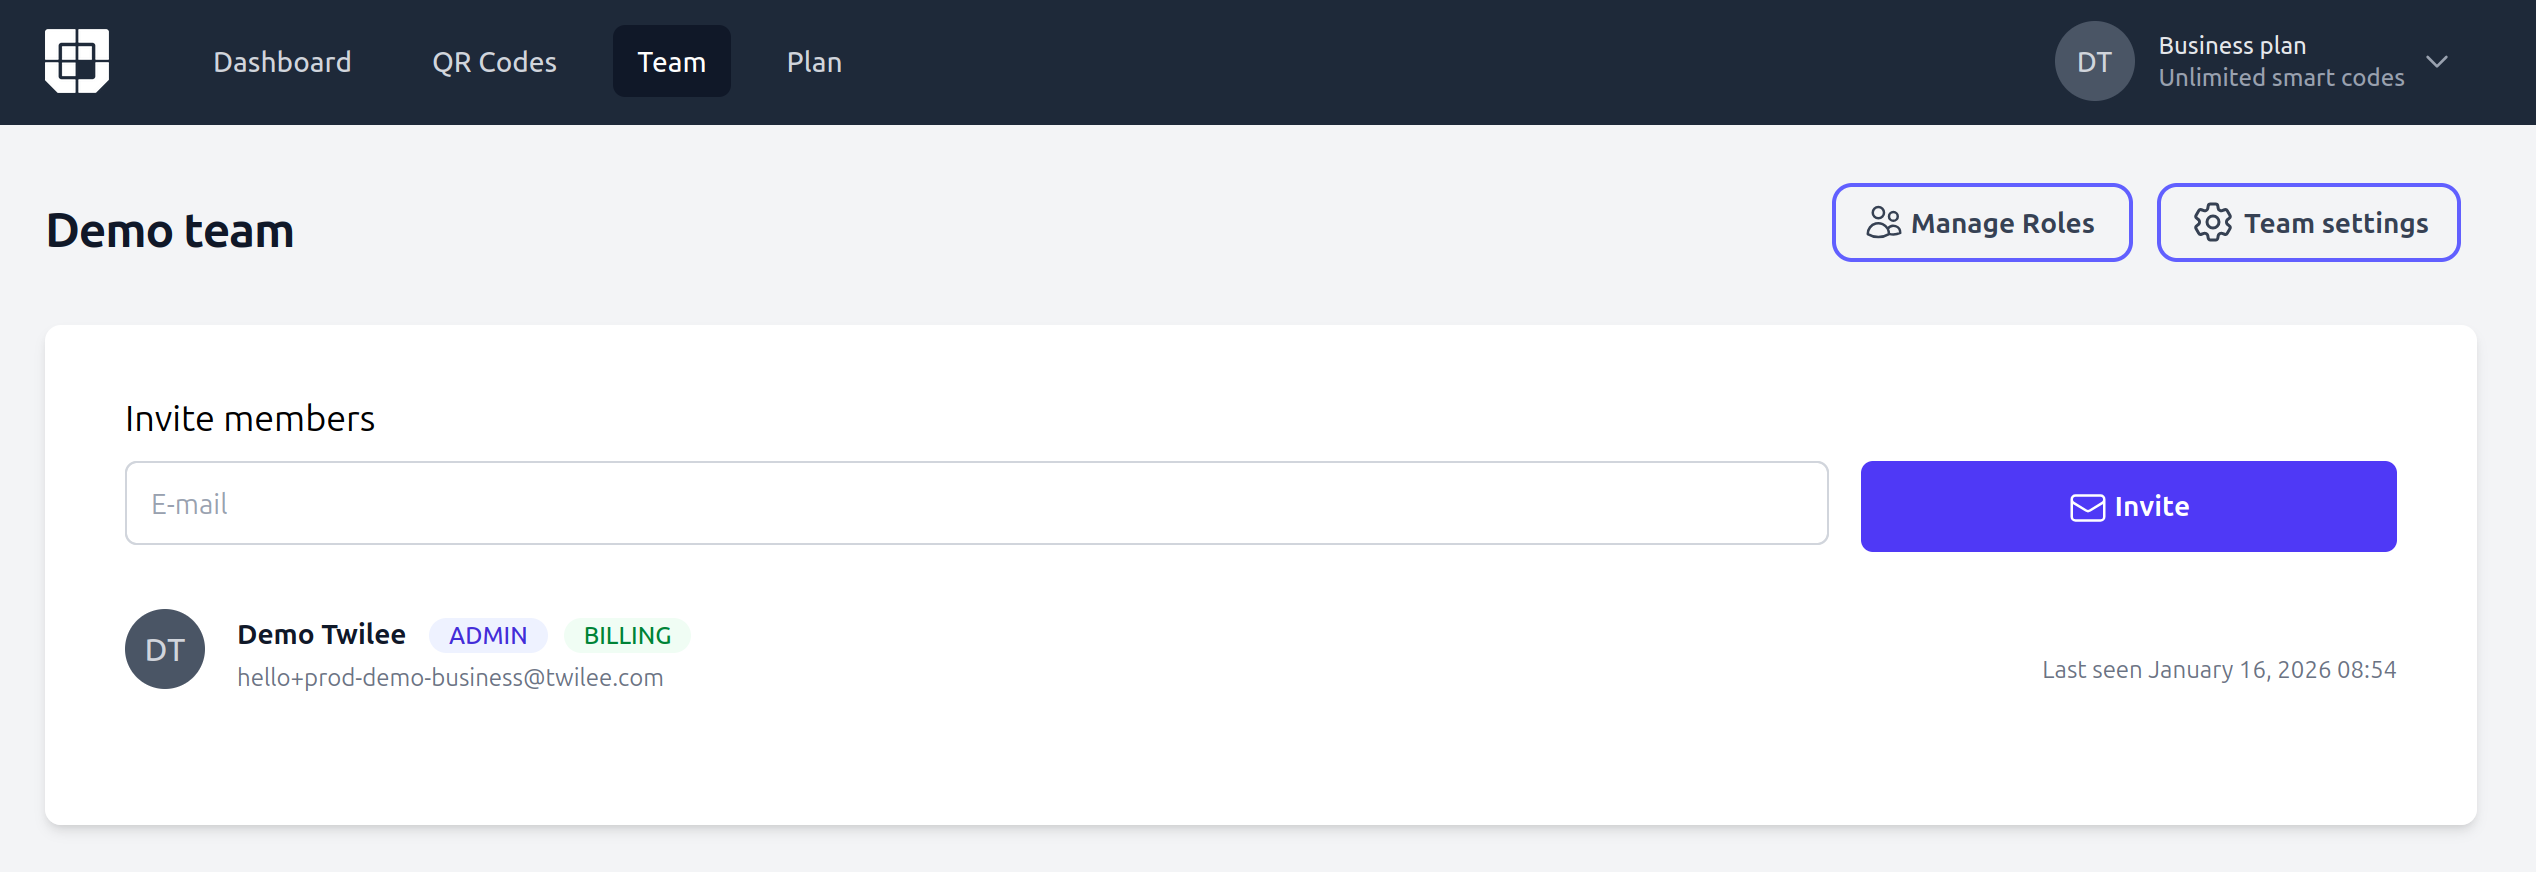This screenshot has width=2536, height=872.
Task: Focus the E-mail input field
Action: tap(976, 503)
